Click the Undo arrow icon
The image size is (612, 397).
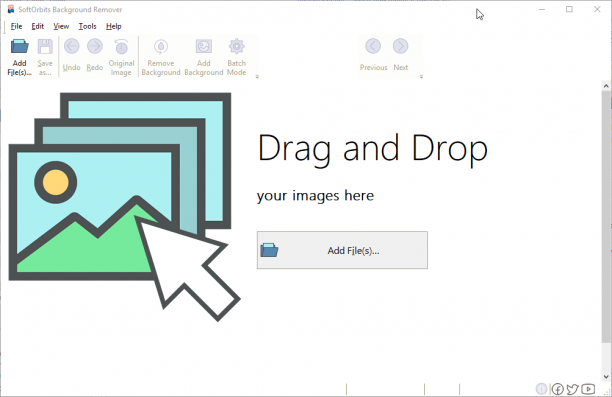coord(71,46)
